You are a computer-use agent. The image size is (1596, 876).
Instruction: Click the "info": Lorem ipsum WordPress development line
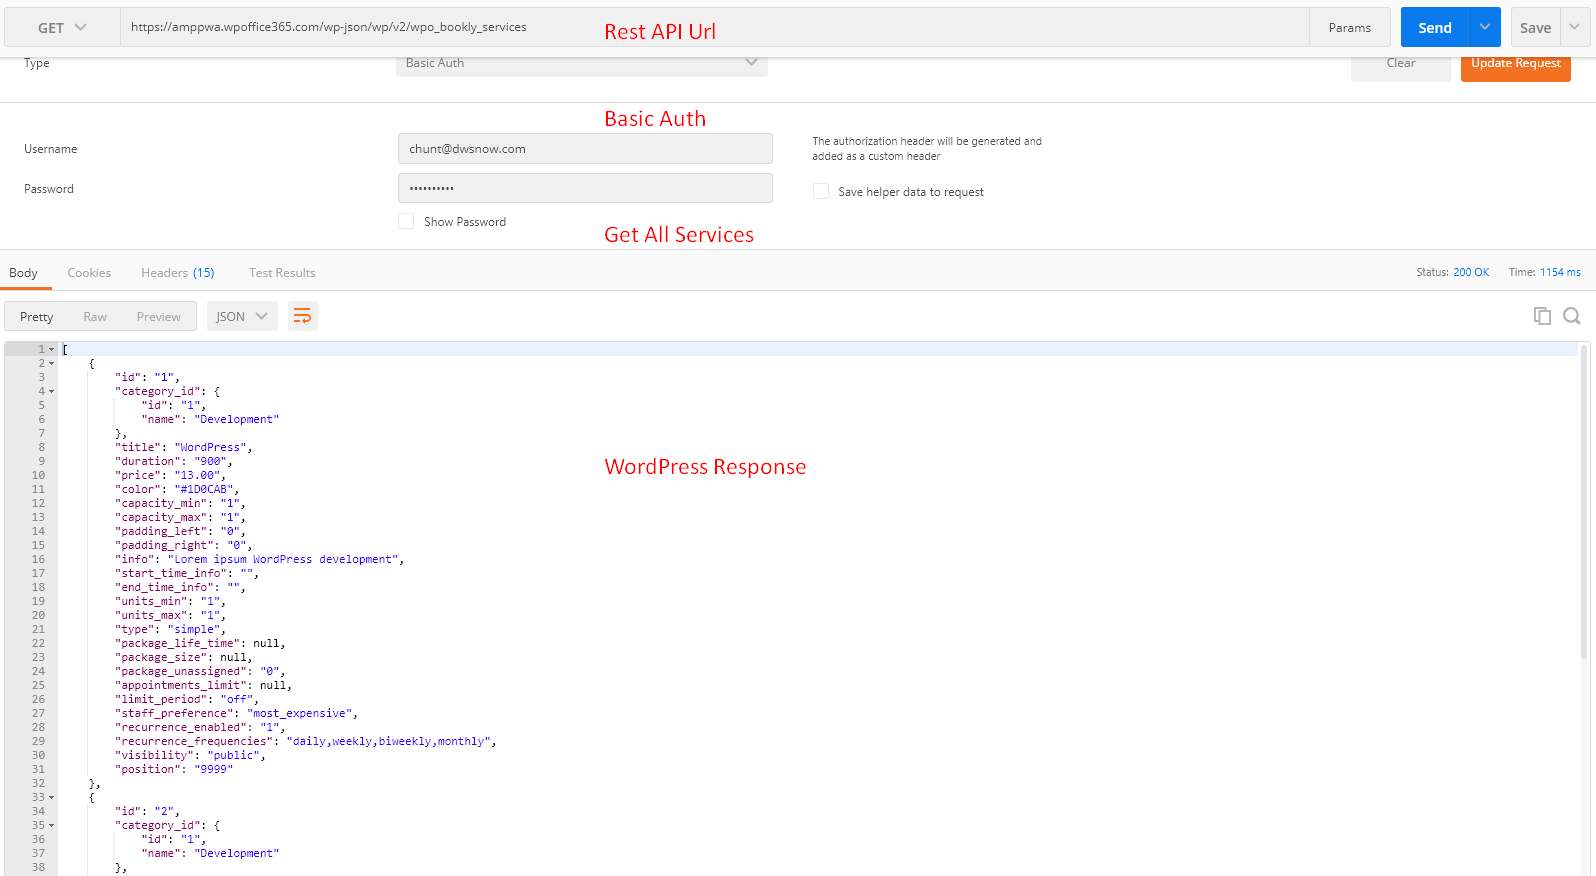[x=260, y=559]
